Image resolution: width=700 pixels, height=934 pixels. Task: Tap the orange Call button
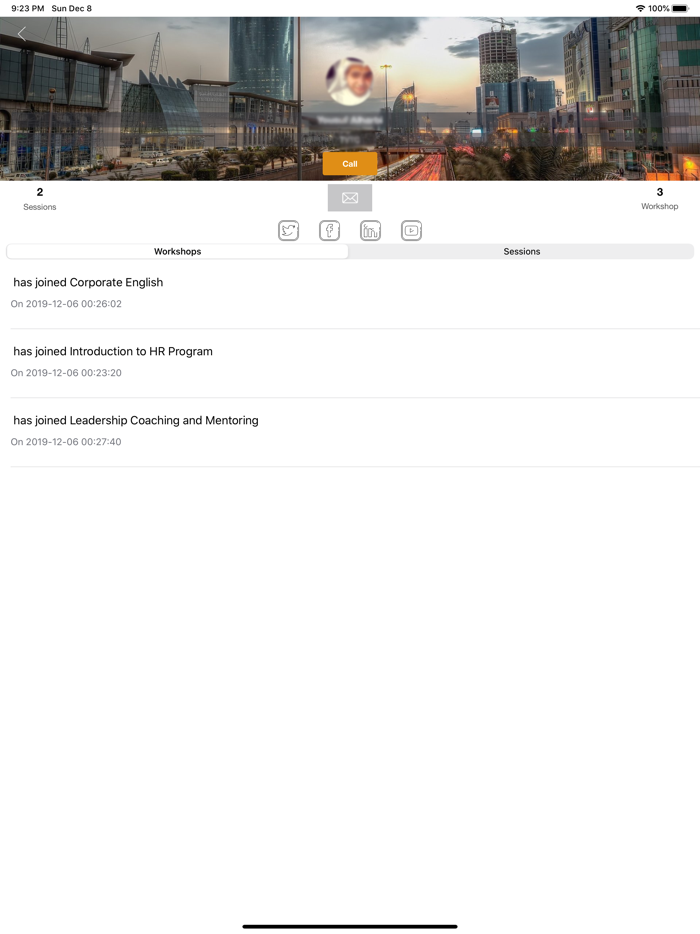click(350, 164)
